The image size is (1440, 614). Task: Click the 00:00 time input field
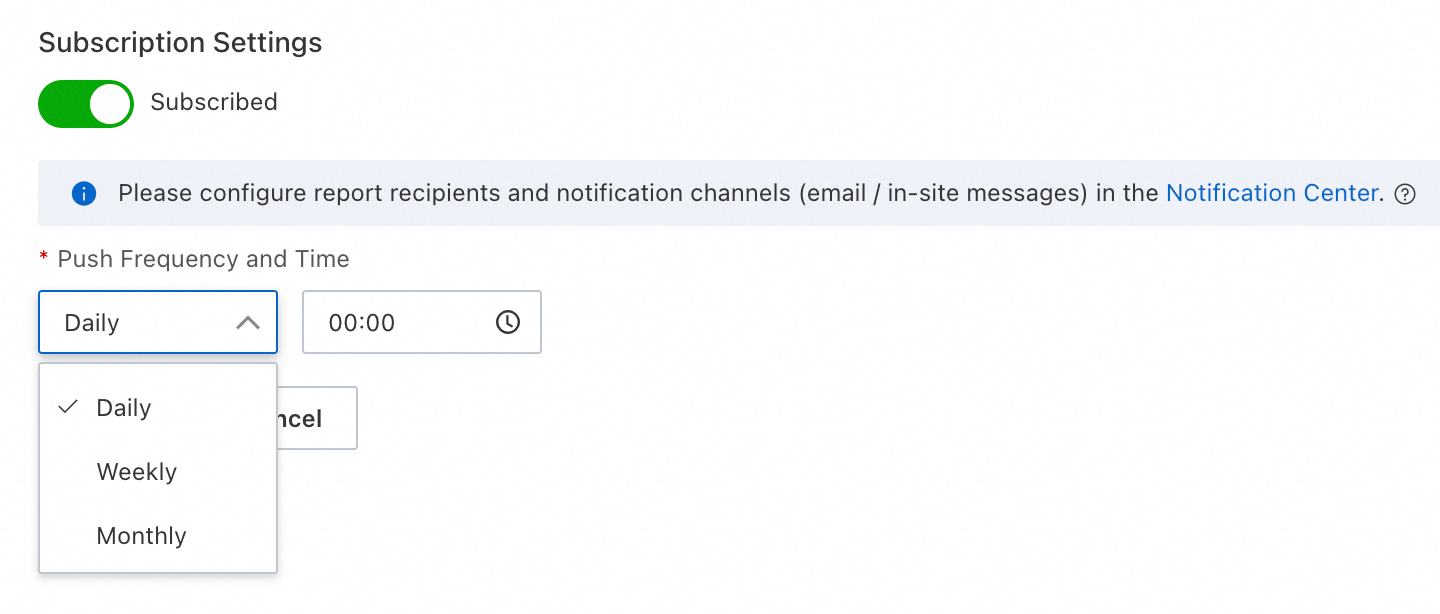pyautogui.click(x=422, y=322)
